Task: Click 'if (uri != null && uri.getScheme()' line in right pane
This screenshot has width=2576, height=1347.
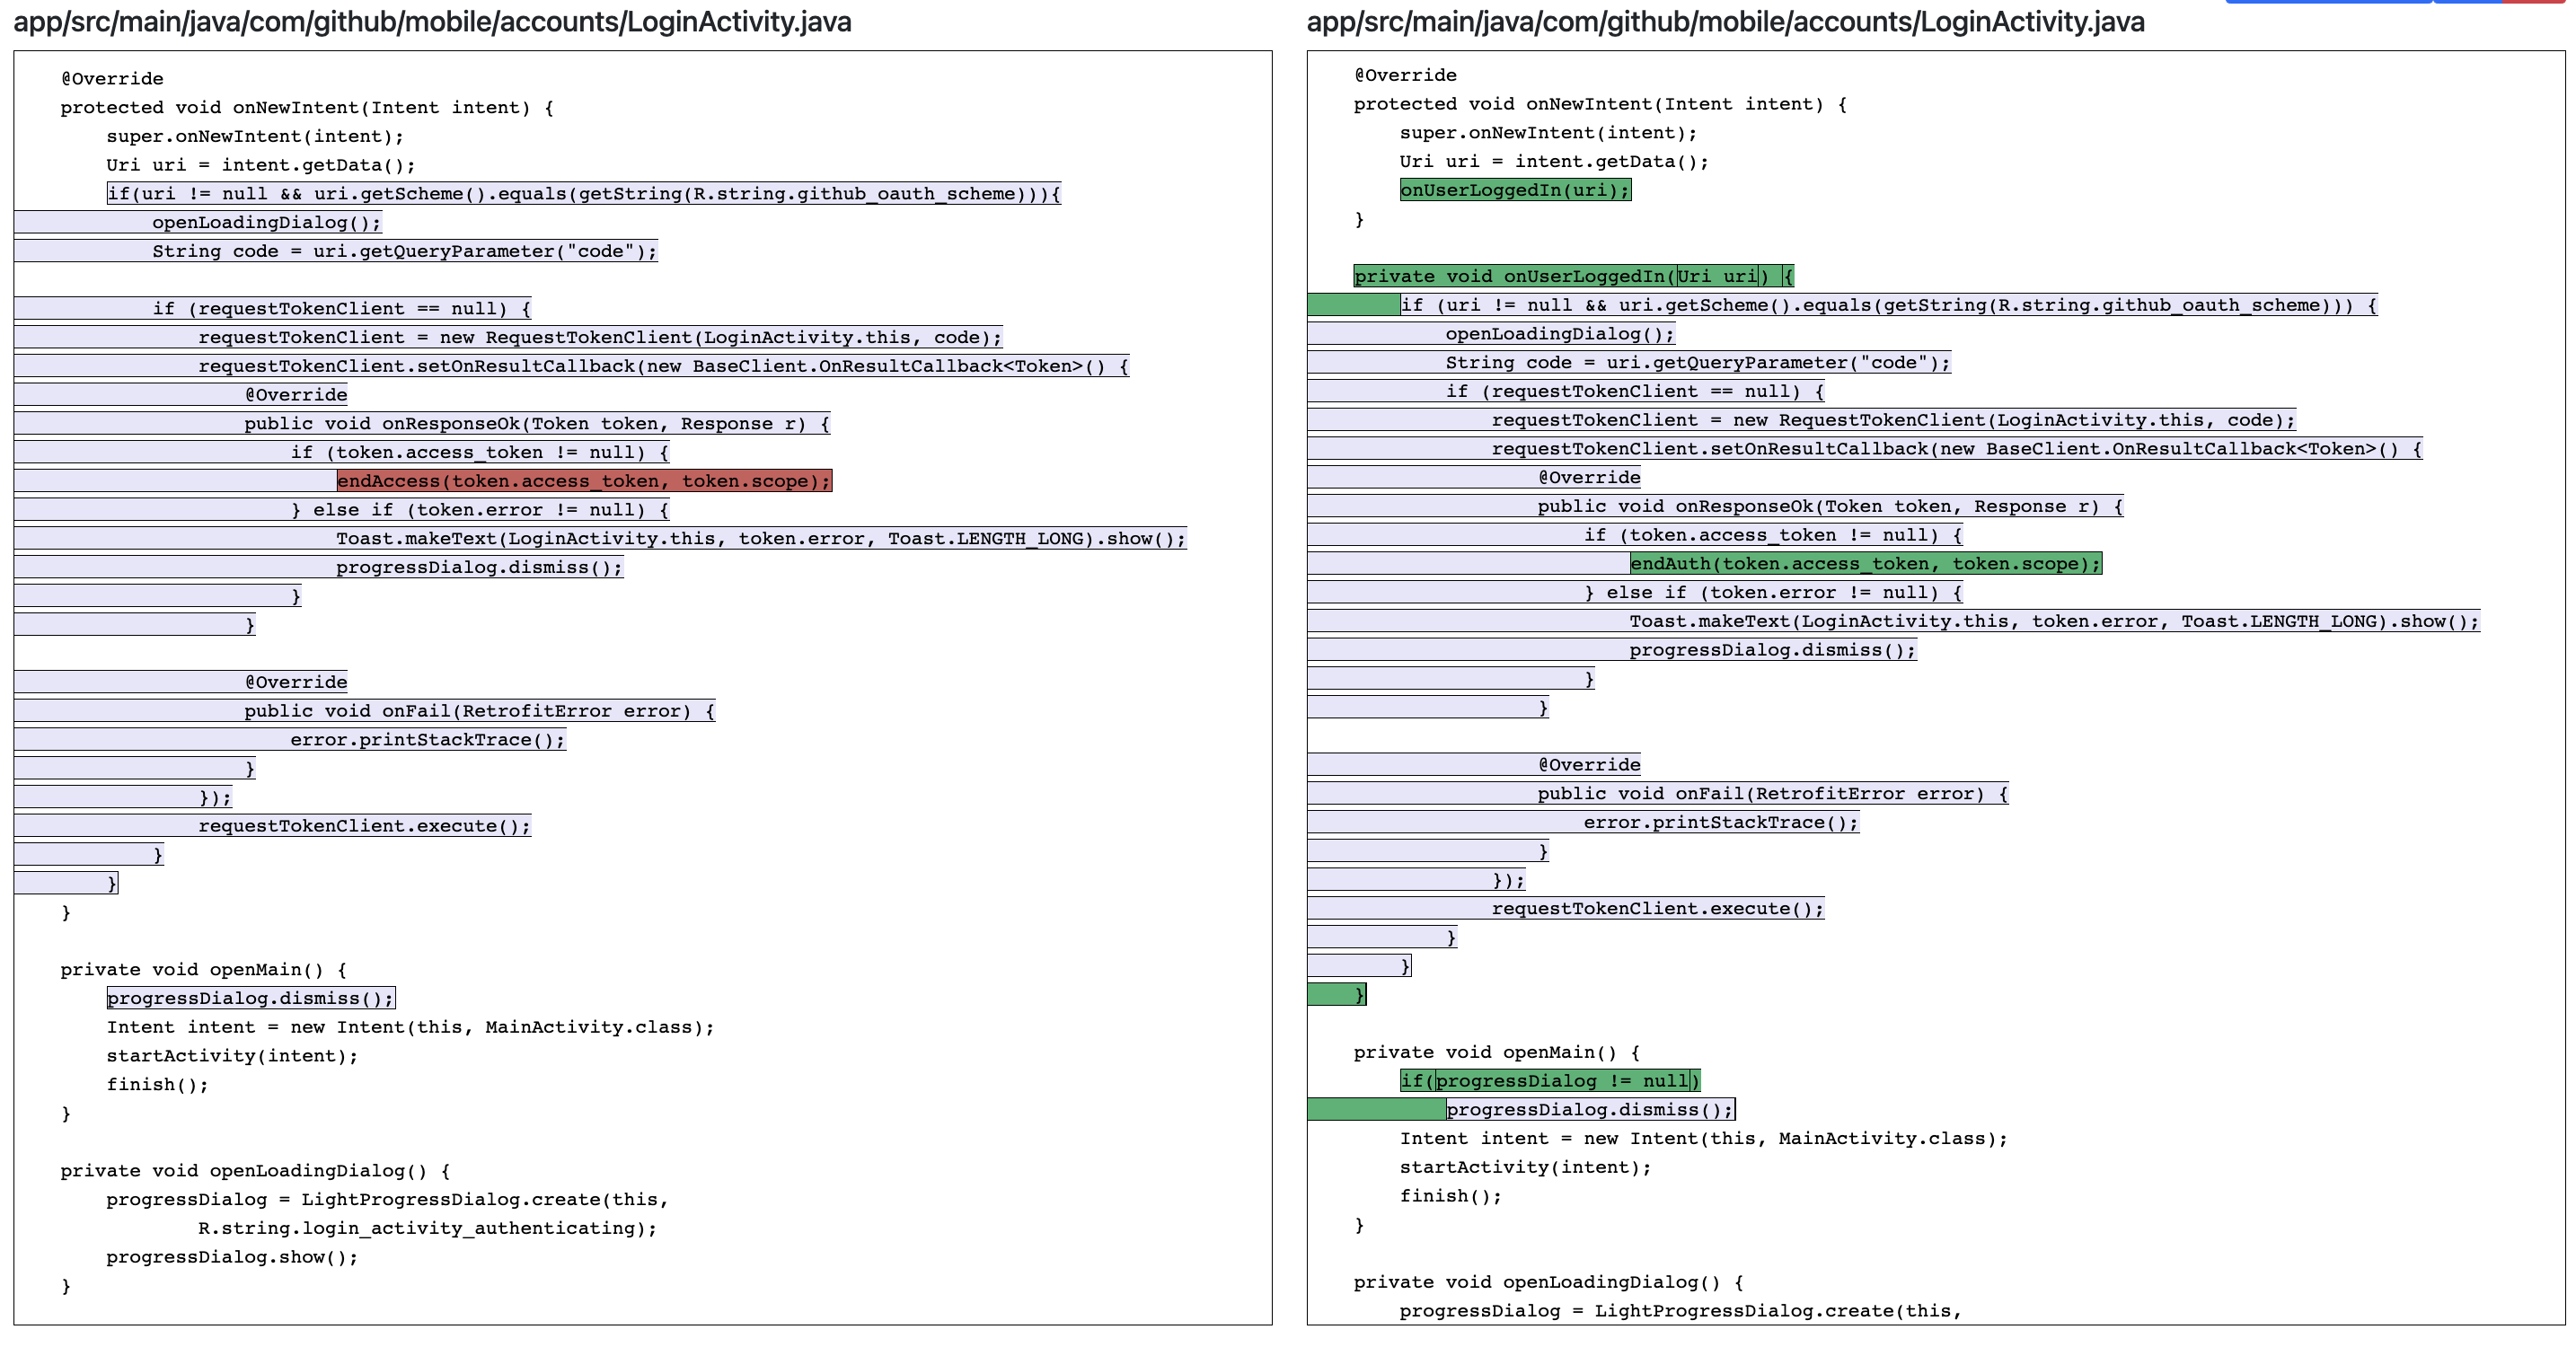Action: pos(1888,305)
